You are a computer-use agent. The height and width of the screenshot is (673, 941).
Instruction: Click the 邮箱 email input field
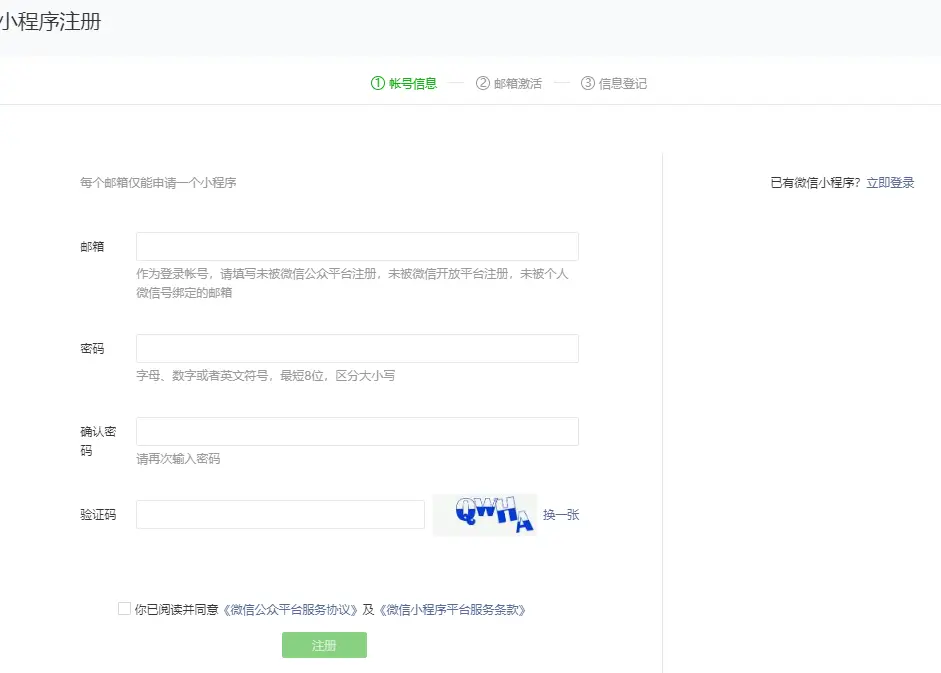click(x=357, y=247)
